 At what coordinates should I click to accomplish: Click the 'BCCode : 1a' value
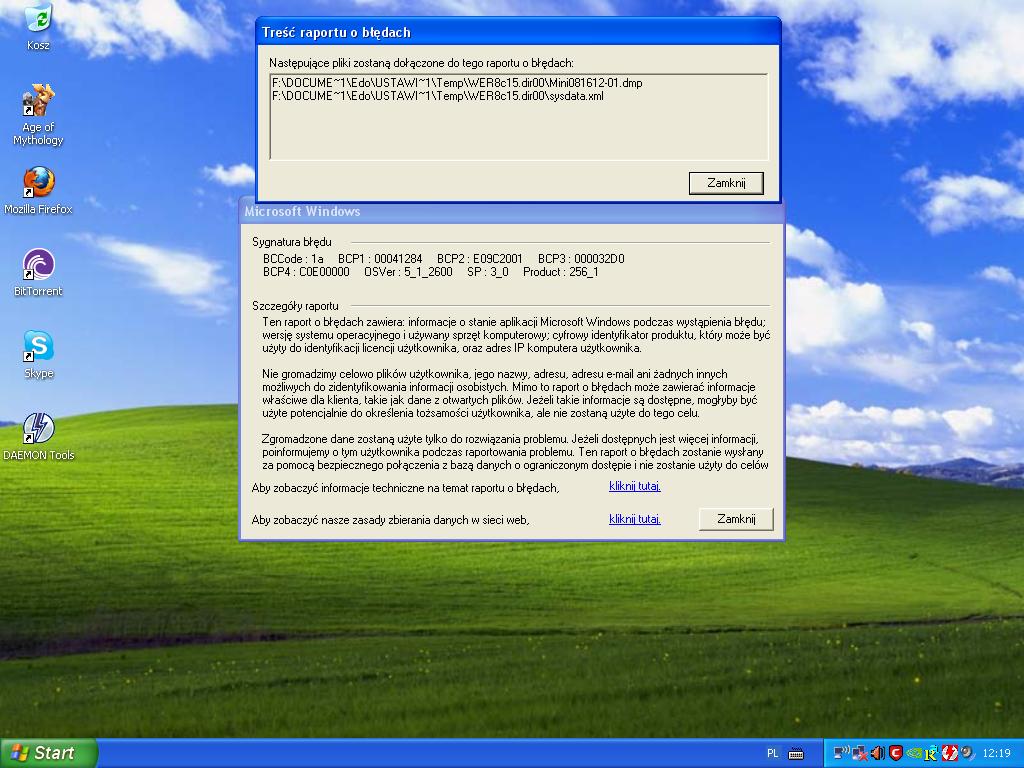pyautogui.click(x=293, y=259)
